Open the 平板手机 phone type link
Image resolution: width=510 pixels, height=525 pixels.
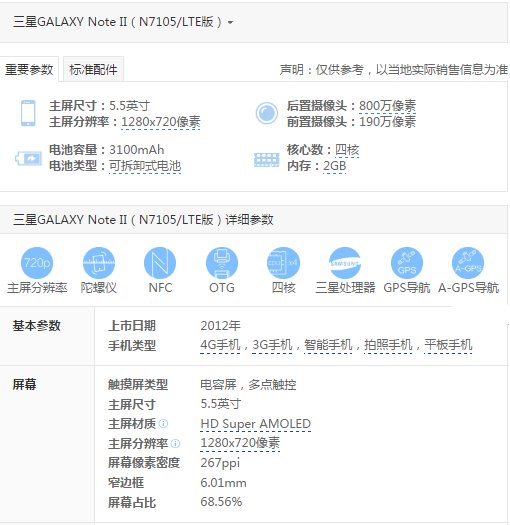pyautogui.click(x=448, y=345)
